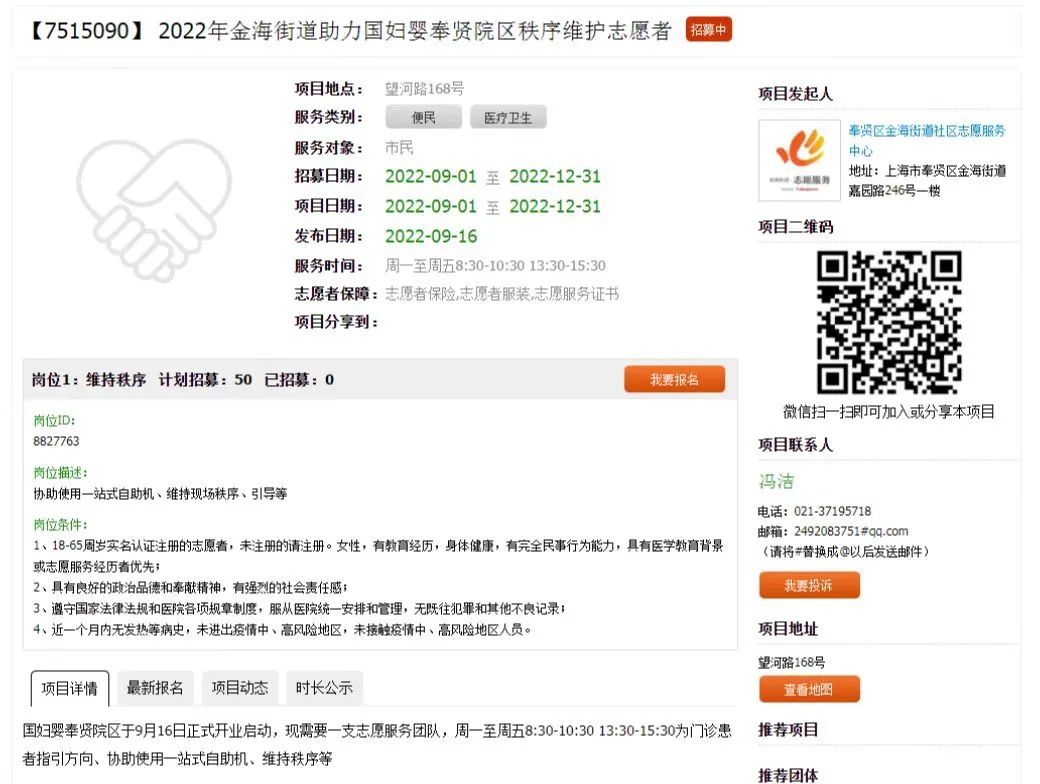
Task: Click the publish date 2022-09-16
Action: (431, 235)
